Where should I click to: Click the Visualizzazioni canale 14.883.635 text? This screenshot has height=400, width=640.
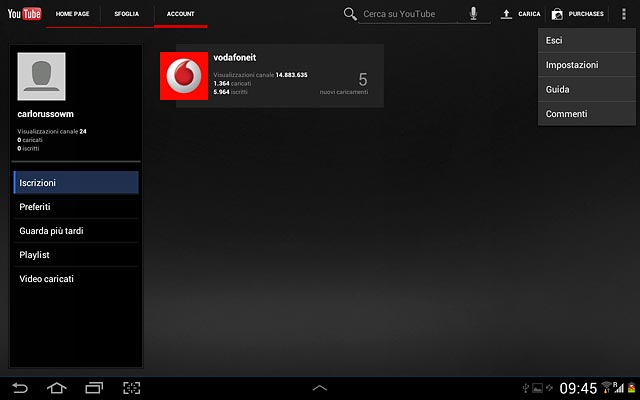click(260, 75)
